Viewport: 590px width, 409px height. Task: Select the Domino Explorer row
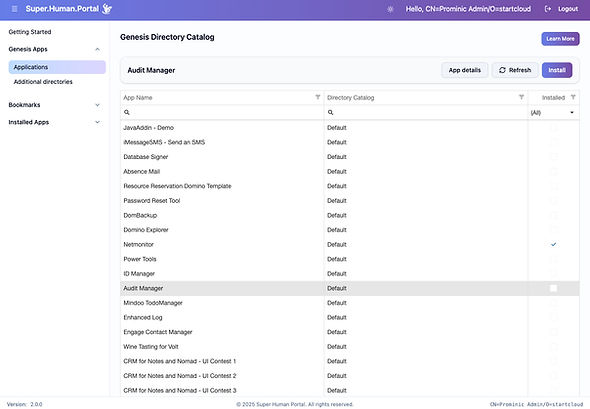pos(350,230)
